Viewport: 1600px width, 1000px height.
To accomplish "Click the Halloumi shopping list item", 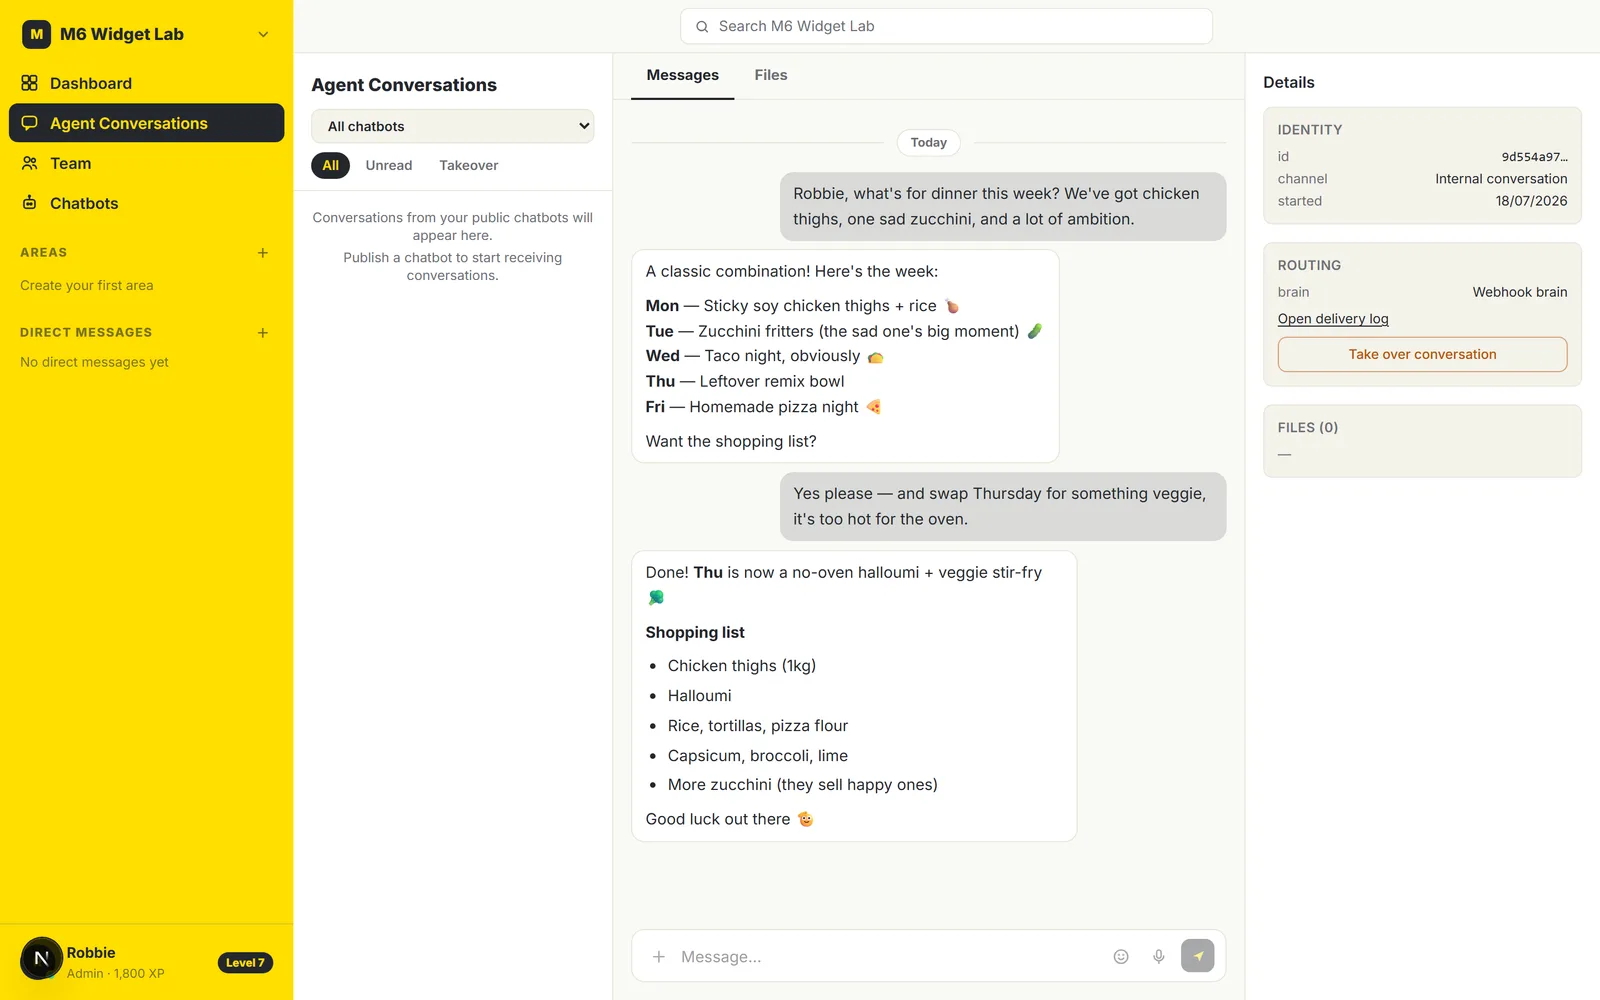I will coord(700,696).
